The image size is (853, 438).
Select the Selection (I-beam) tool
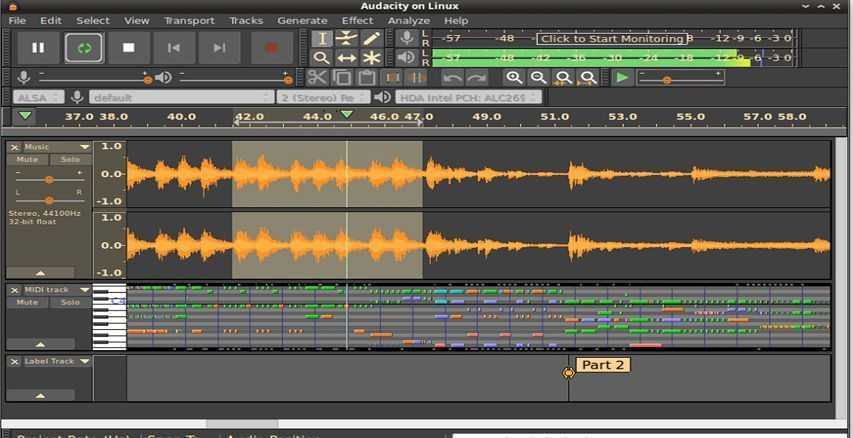(x=322, y=39)
